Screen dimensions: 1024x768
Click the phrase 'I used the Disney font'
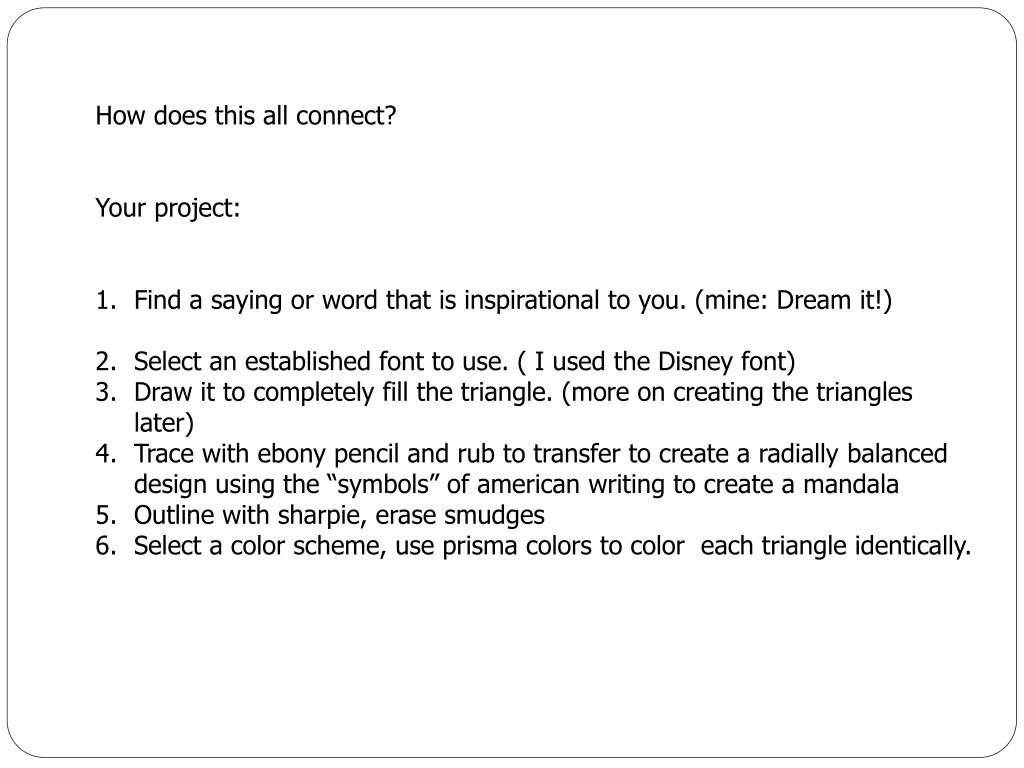coord(660,362)
